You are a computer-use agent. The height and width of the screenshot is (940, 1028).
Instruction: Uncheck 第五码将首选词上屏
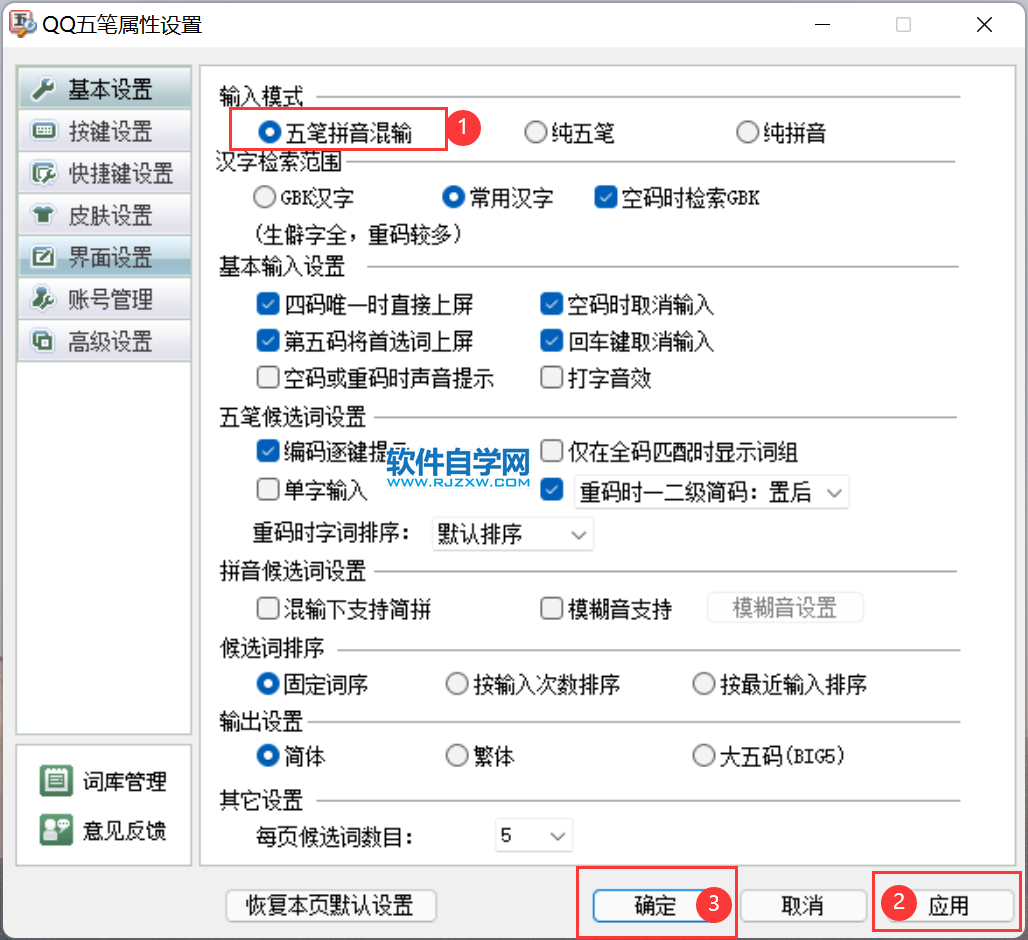[x=267, y=340]
